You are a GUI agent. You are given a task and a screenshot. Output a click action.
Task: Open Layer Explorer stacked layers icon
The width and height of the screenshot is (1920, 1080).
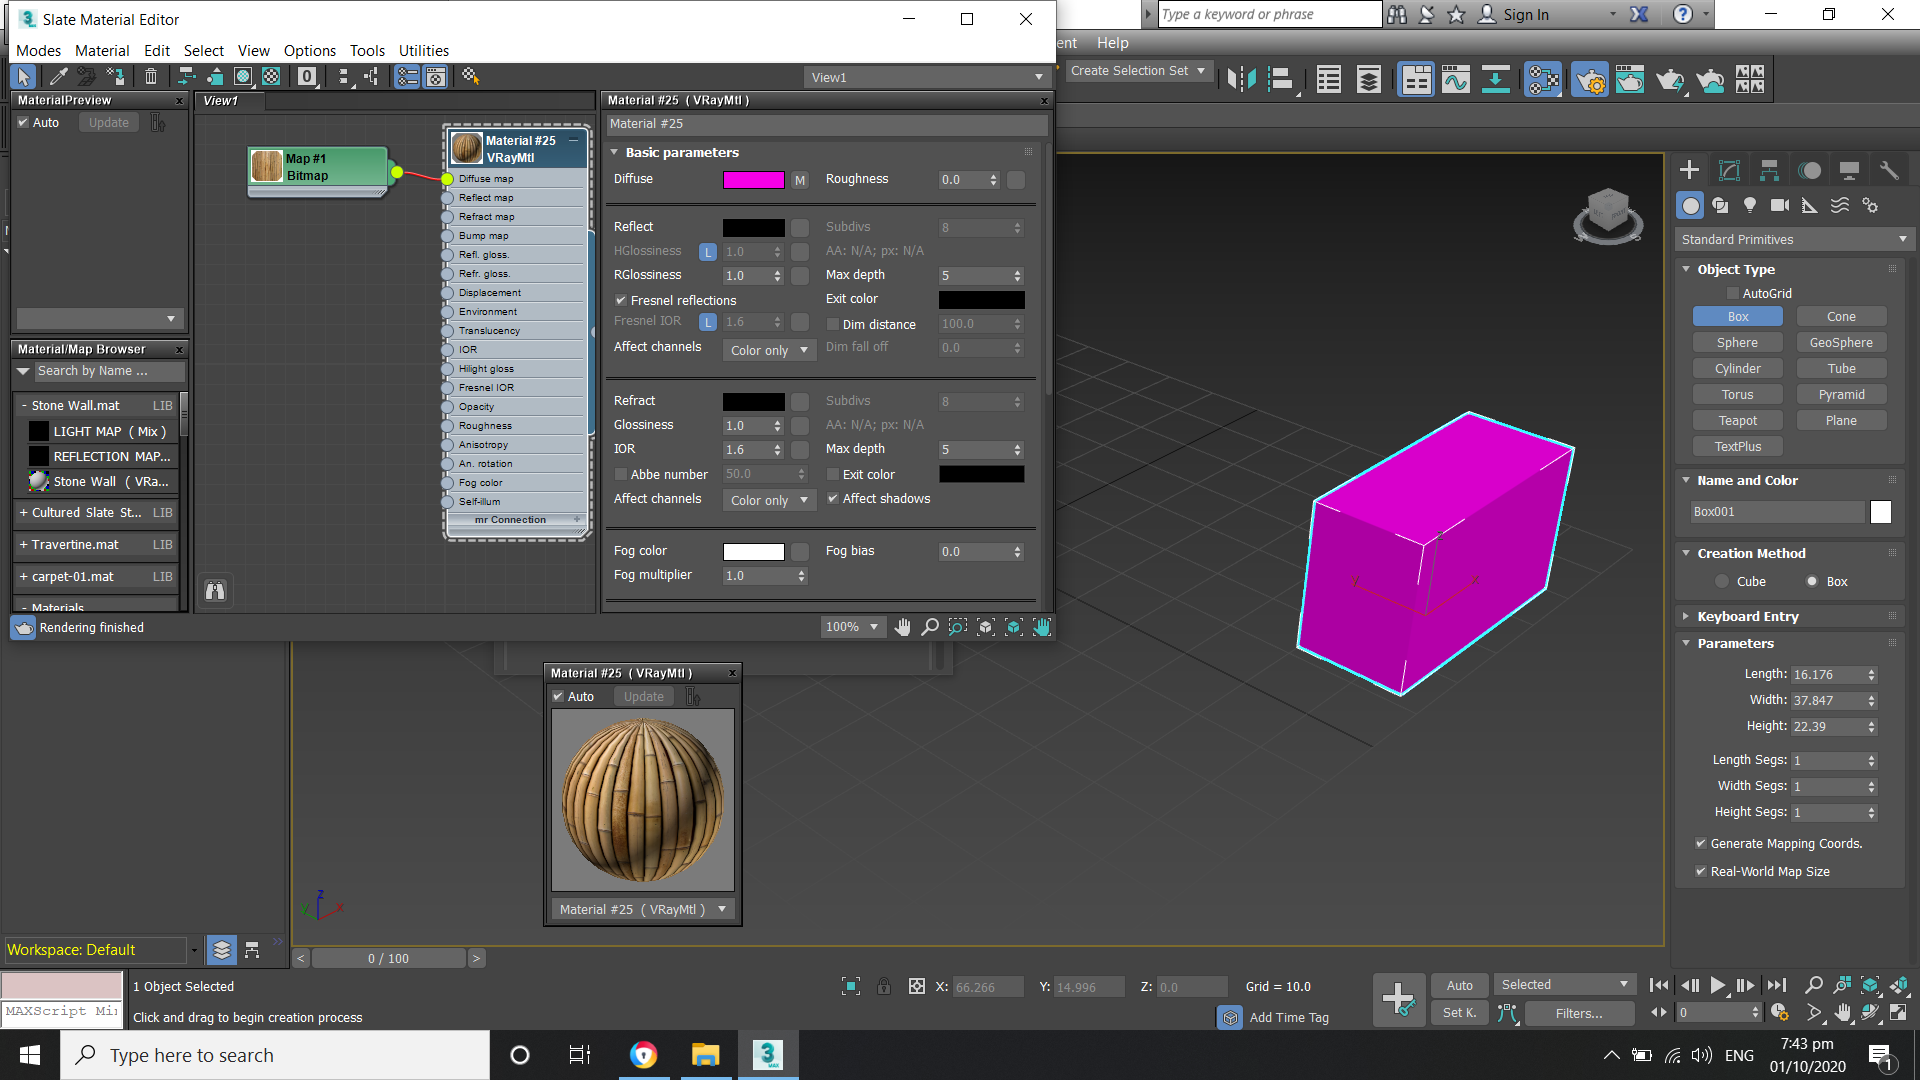click(1368, 79)
